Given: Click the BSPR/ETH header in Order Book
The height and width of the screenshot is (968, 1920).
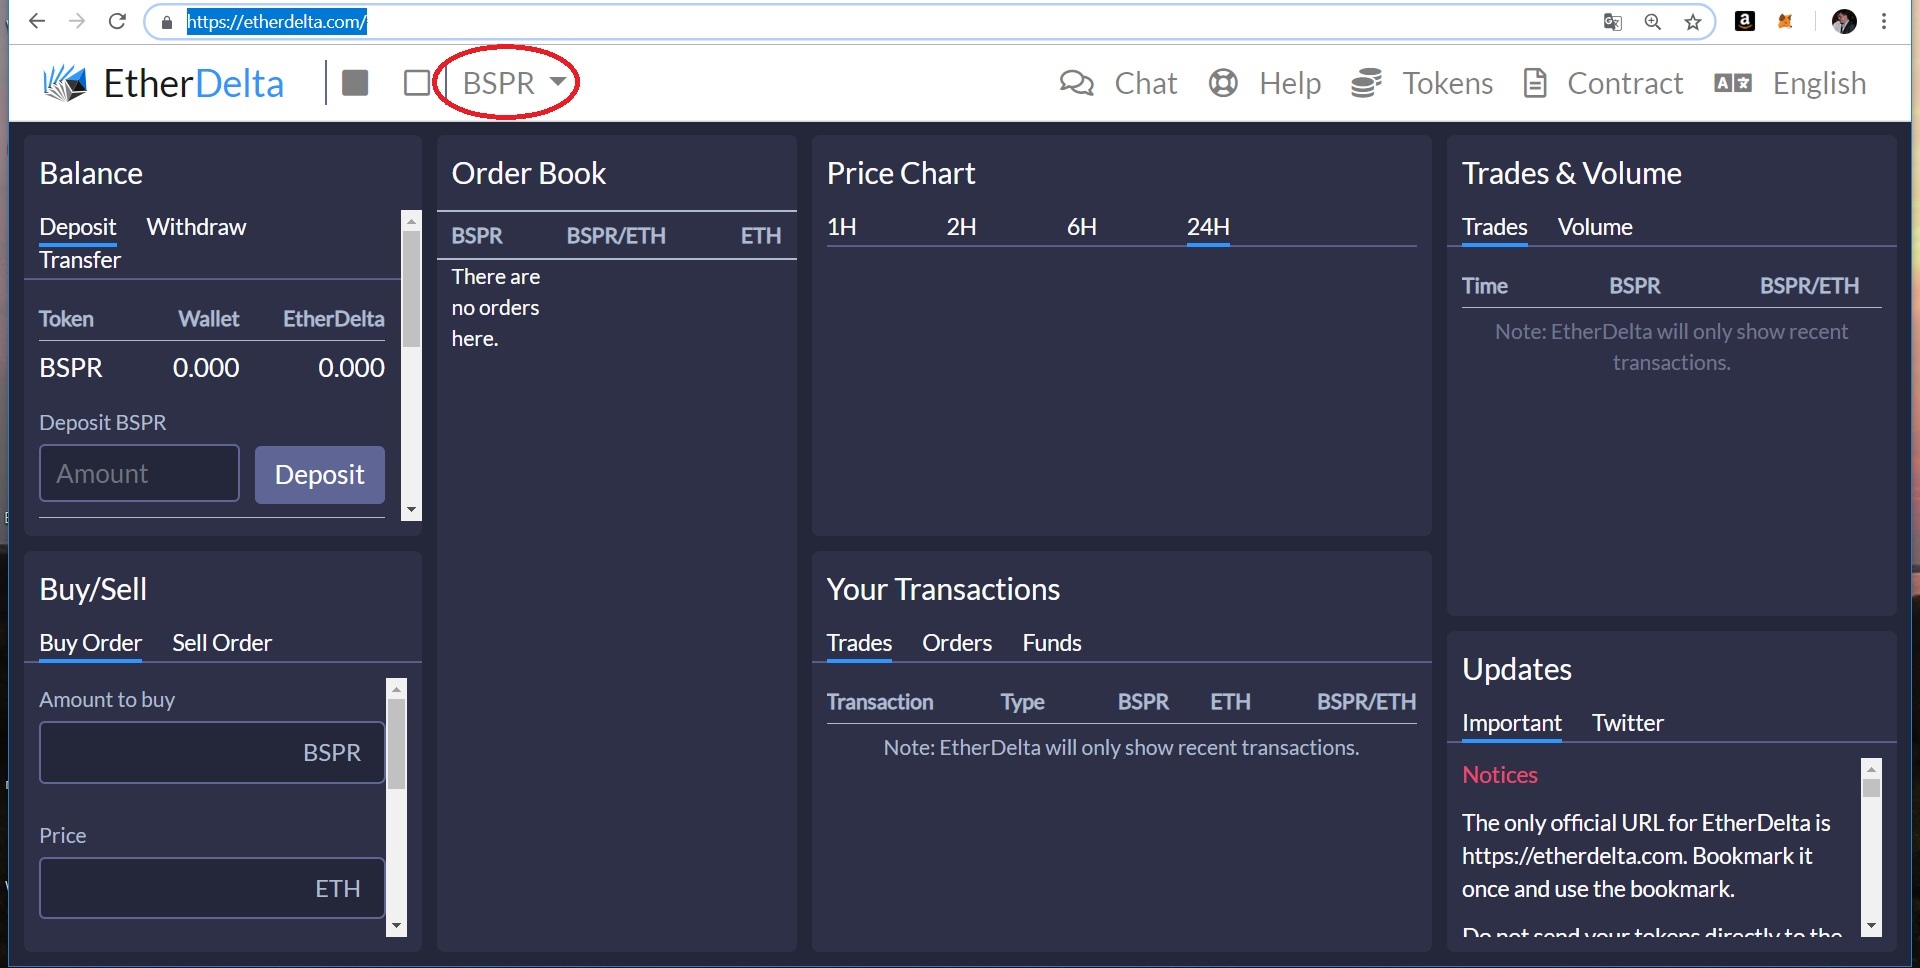Looking at the screenshot, I should coord(616,236).
